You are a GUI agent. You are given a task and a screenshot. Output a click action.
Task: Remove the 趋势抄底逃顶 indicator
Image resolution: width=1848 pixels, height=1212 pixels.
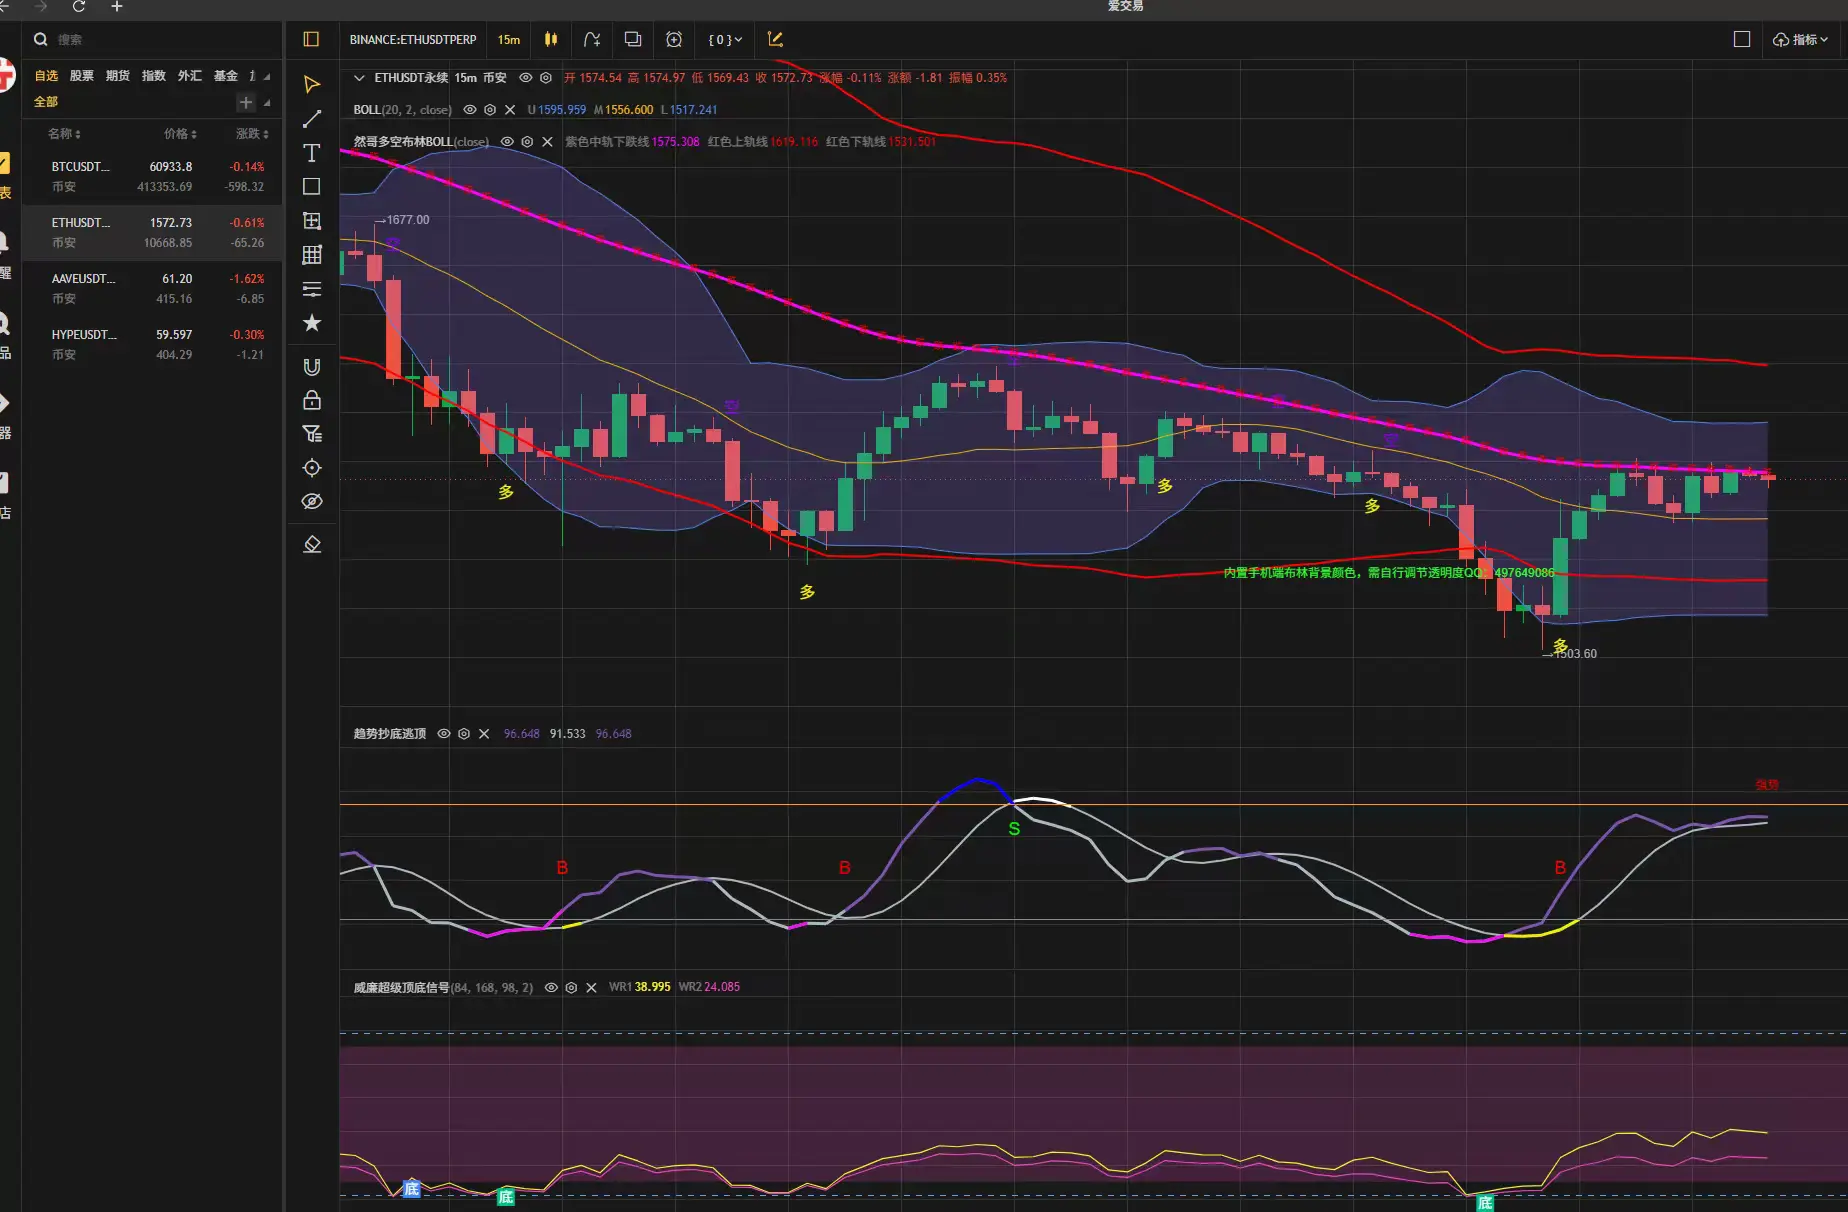[484, 734]
